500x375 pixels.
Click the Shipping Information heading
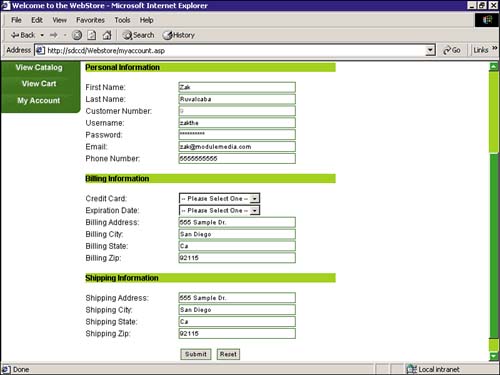click(x=122, y=278)
